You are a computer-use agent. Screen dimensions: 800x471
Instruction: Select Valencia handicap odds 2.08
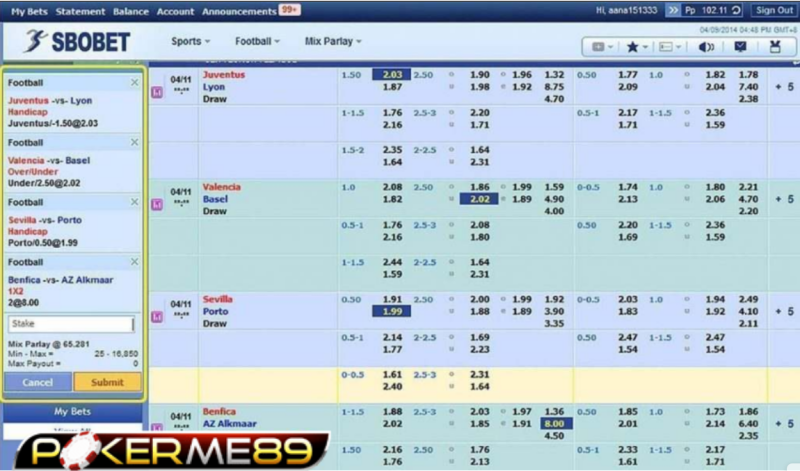[x=392, y=187]
